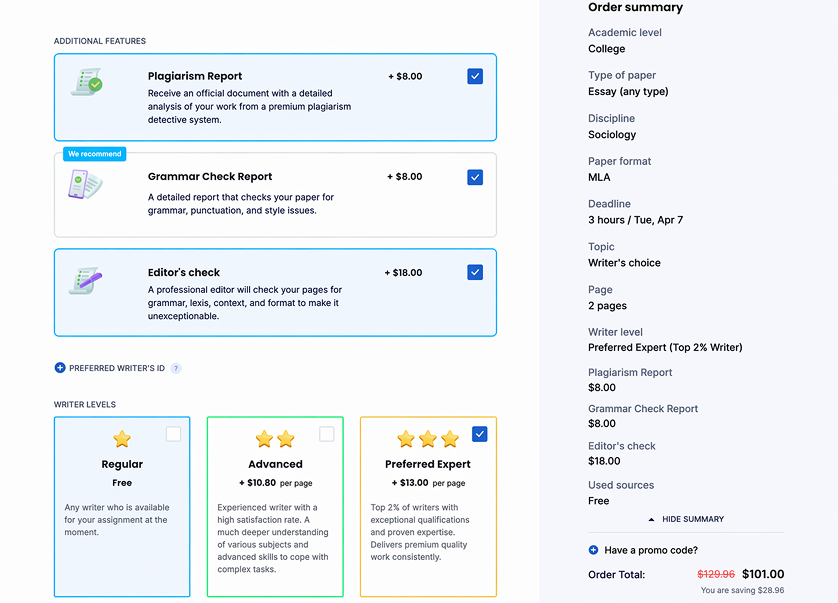Collapse the order summary with Hide Summary
This screenshot has height=603, width=838.
coord(686,519)
